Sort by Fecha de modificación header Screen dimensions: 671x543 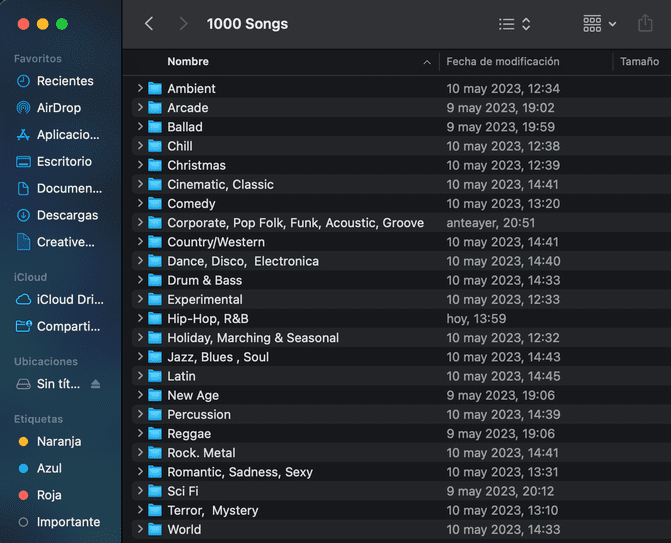pos(503,62)
